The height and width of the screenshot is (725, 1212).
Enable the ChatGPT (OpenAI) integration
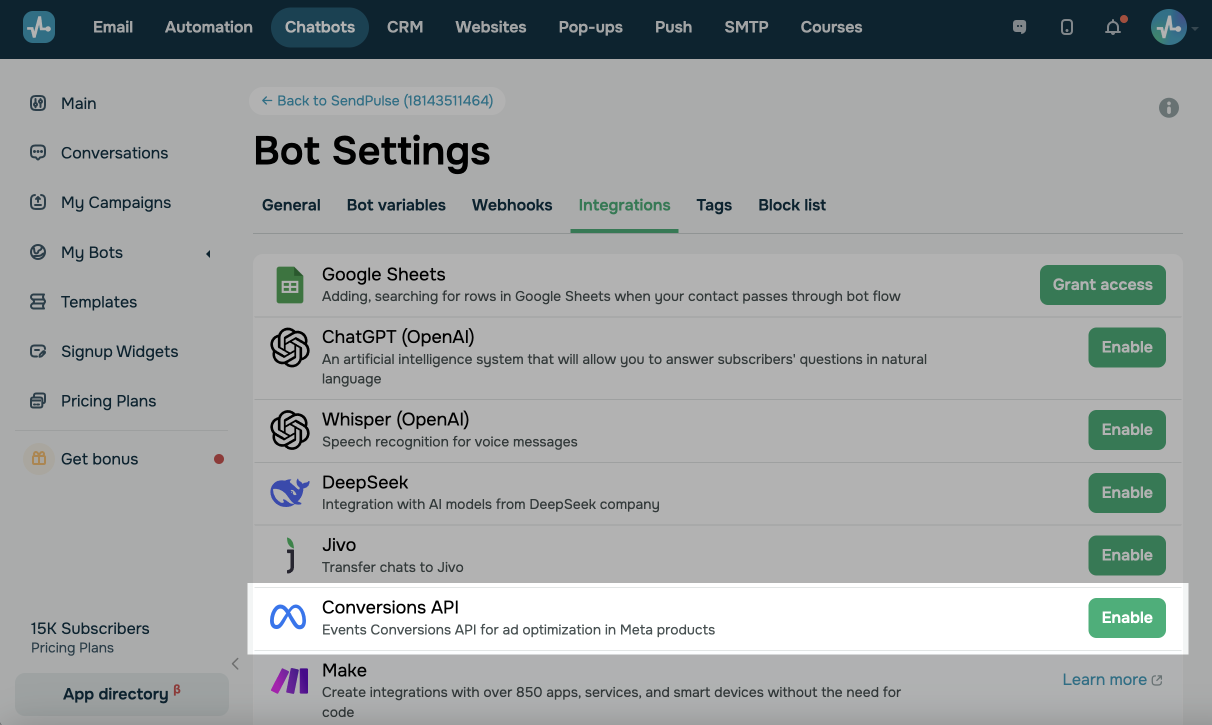[x=1126, y=347]
